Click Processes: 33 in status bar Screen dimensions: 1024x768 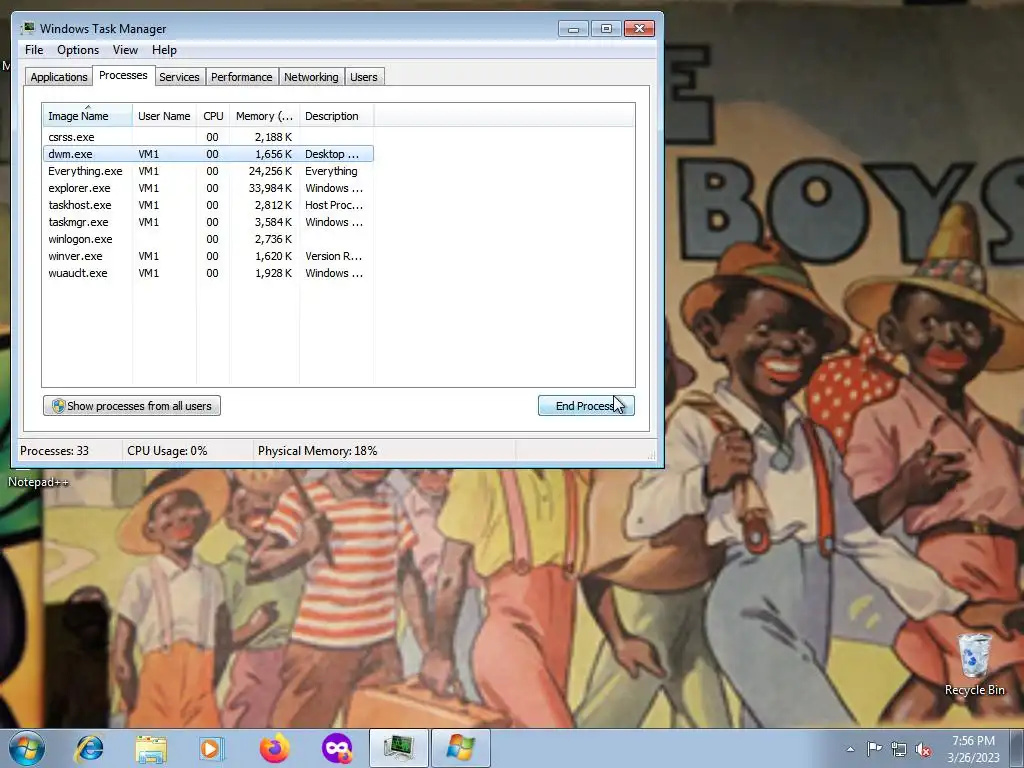(54, 451)
